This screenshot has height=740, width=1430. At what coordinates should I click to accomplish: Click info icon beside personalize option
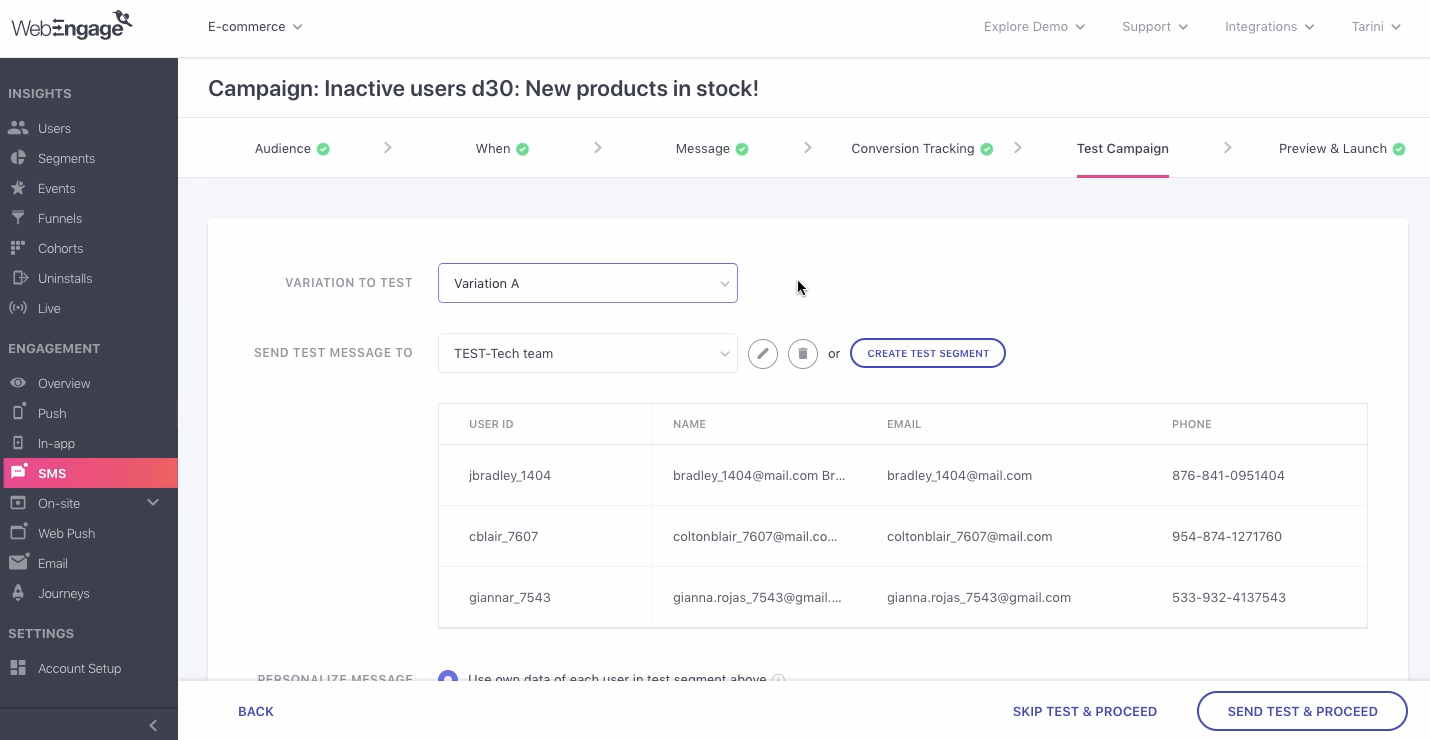(779, 679)
